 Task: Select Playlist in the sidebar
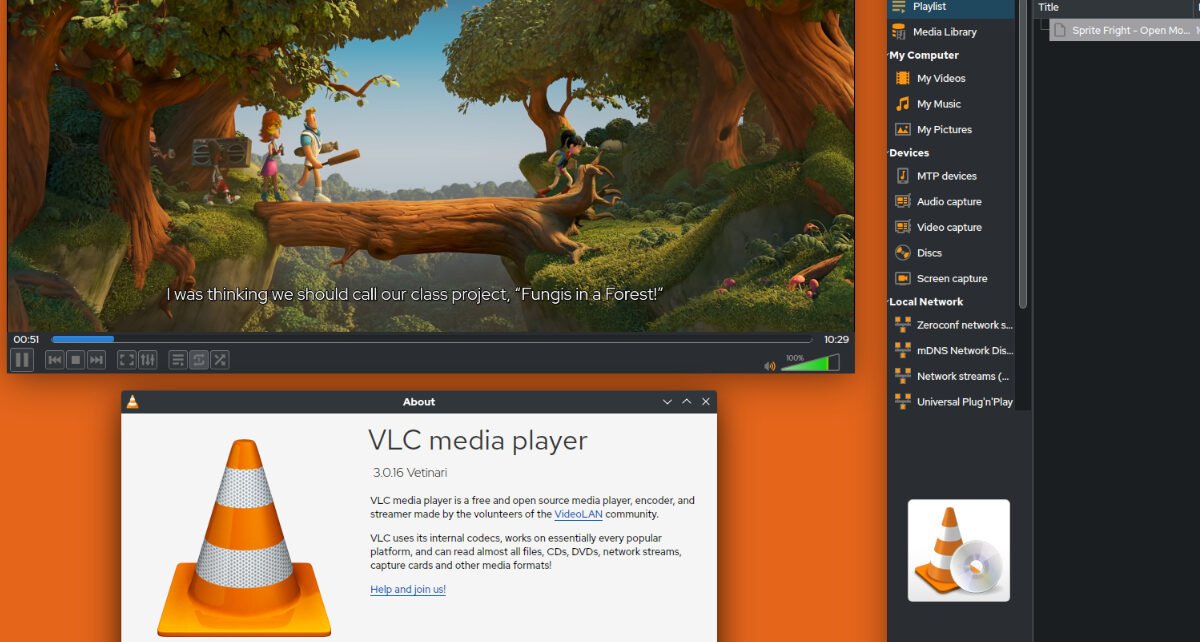(x=951, y=7)
